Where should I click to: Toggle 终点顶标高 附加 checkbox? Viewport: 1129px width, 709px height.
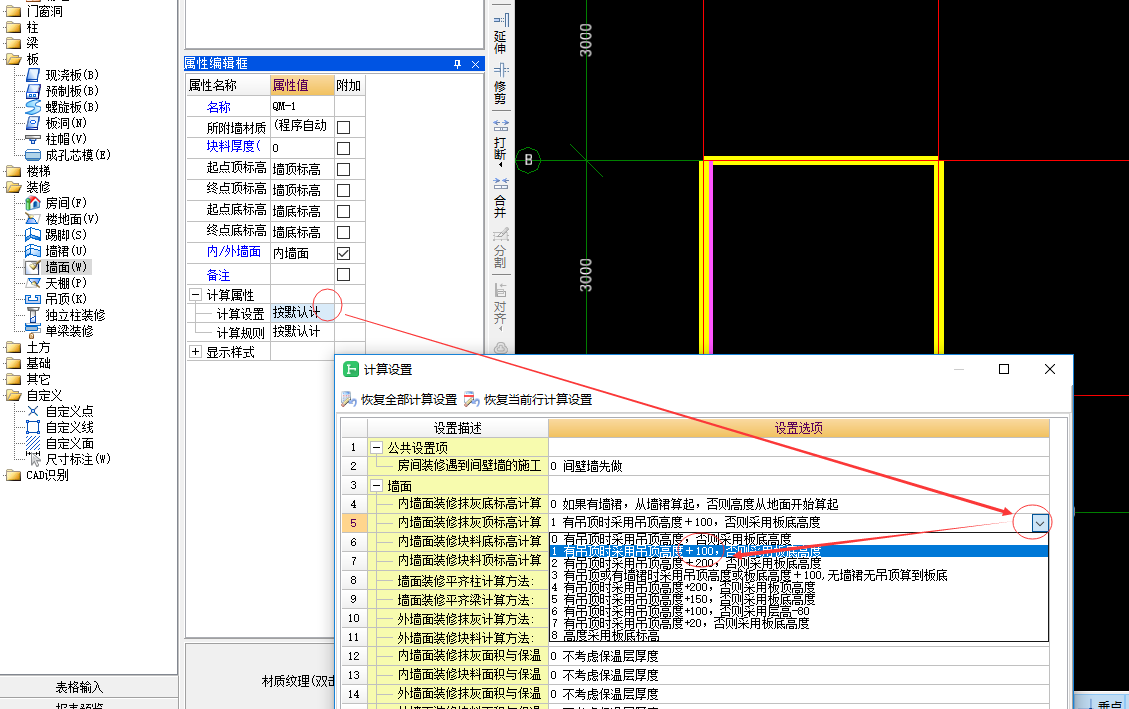(x=343, y=190)
